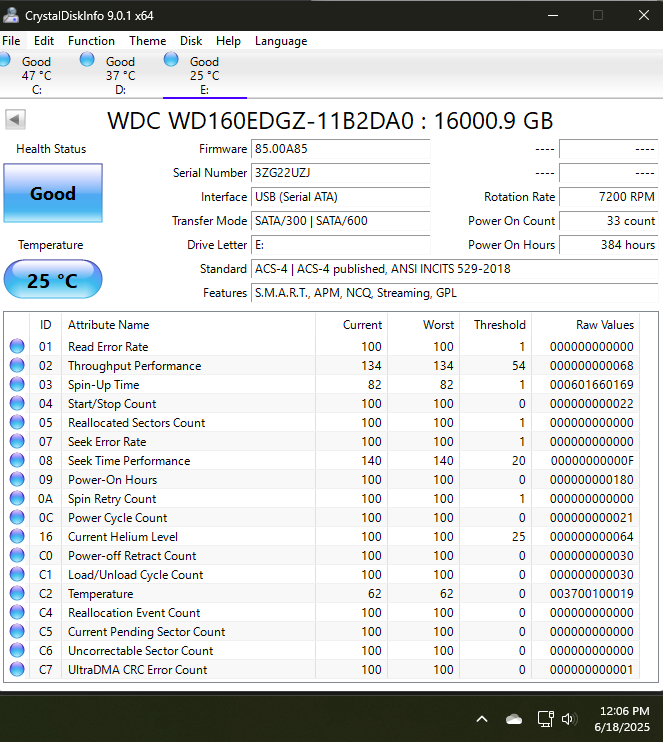Viewport: 663px width, 742px height.
Task: Click status orb for Current Pending Sector Count
Action: 17,631
